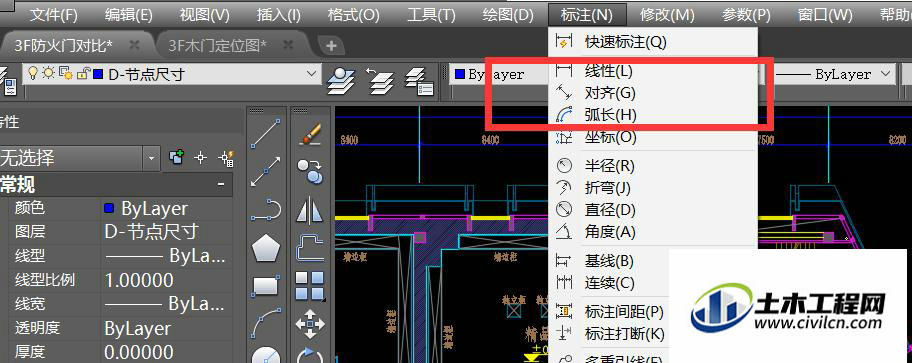The image size is (912, 363).
Task: Choose 线性(L) dimension
Action: click(653, 71)
